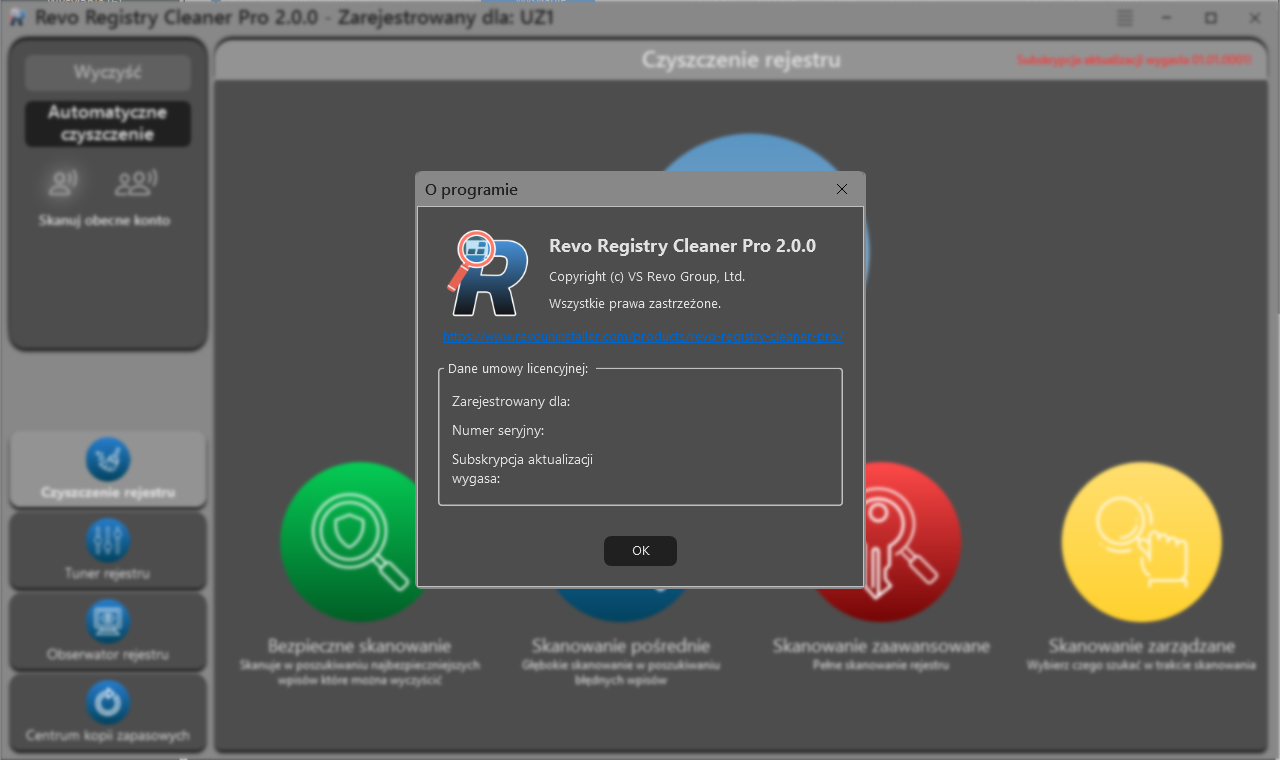Click the 'Dane umowy licencyjnej:' group title

point(518,368)
